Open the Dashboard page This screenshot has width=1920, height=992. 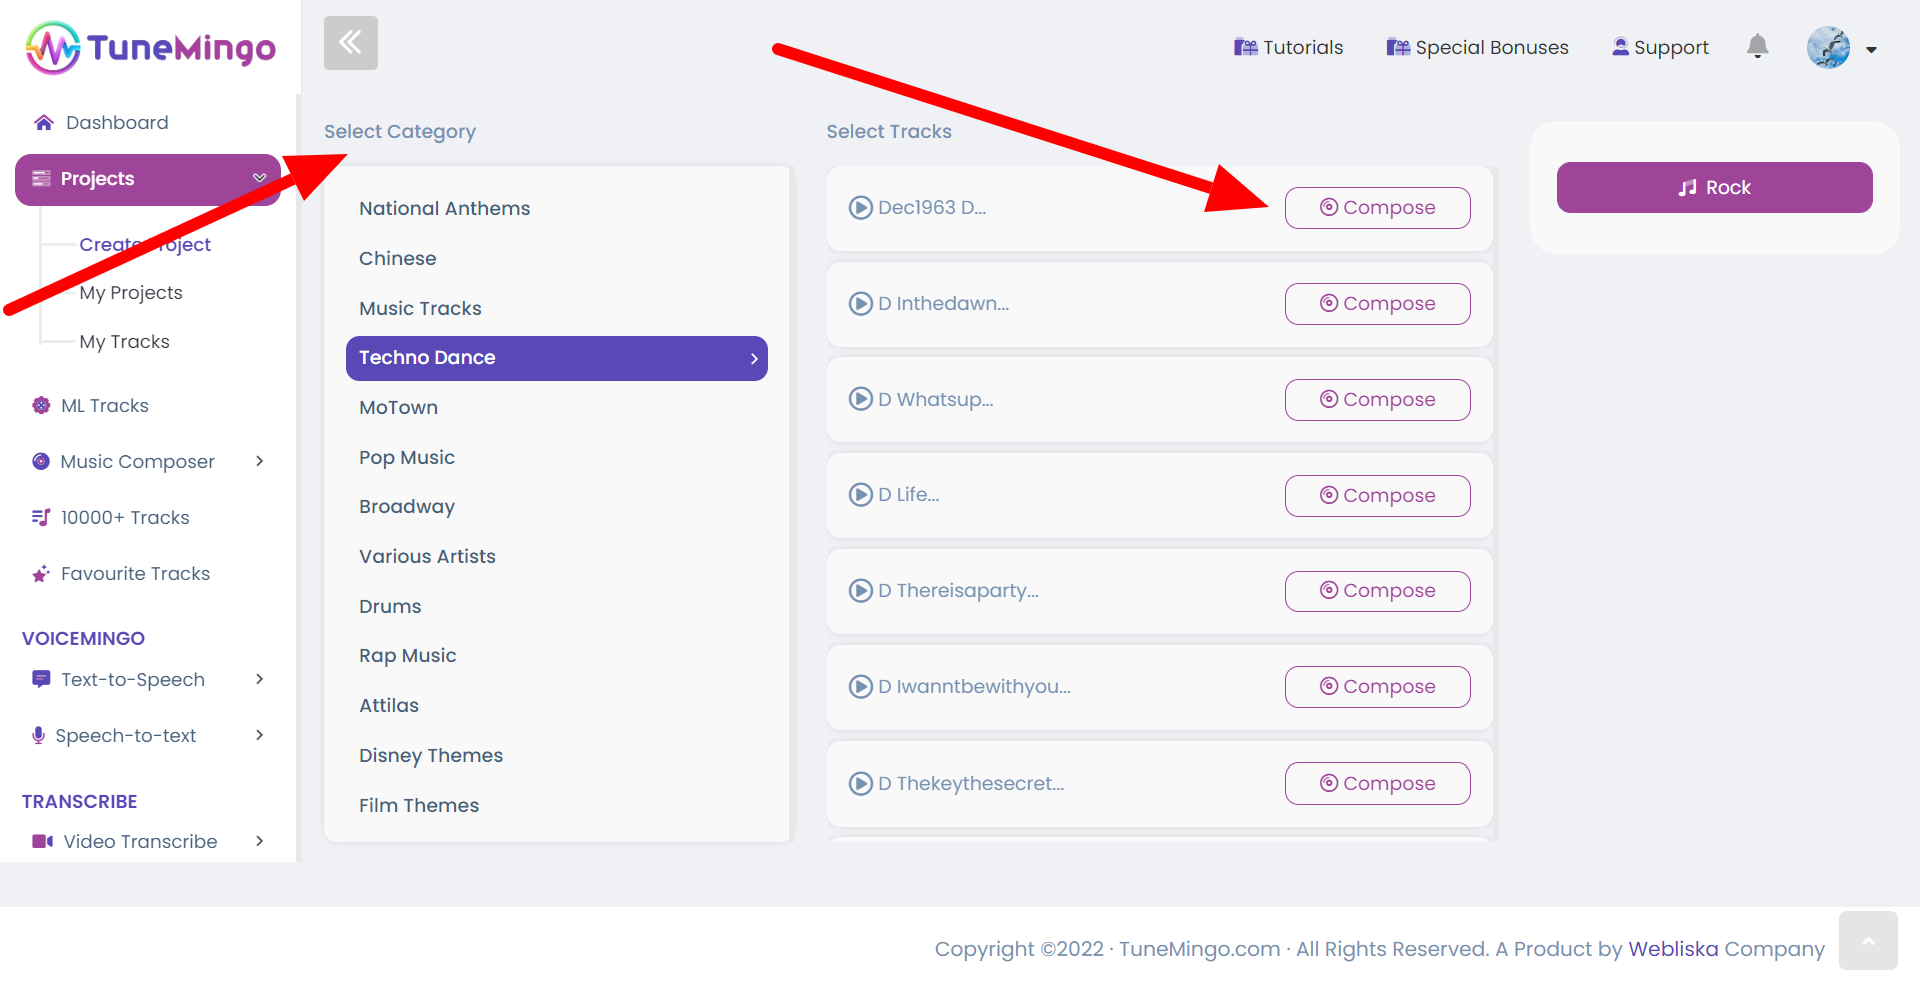(x=116, y=123)
